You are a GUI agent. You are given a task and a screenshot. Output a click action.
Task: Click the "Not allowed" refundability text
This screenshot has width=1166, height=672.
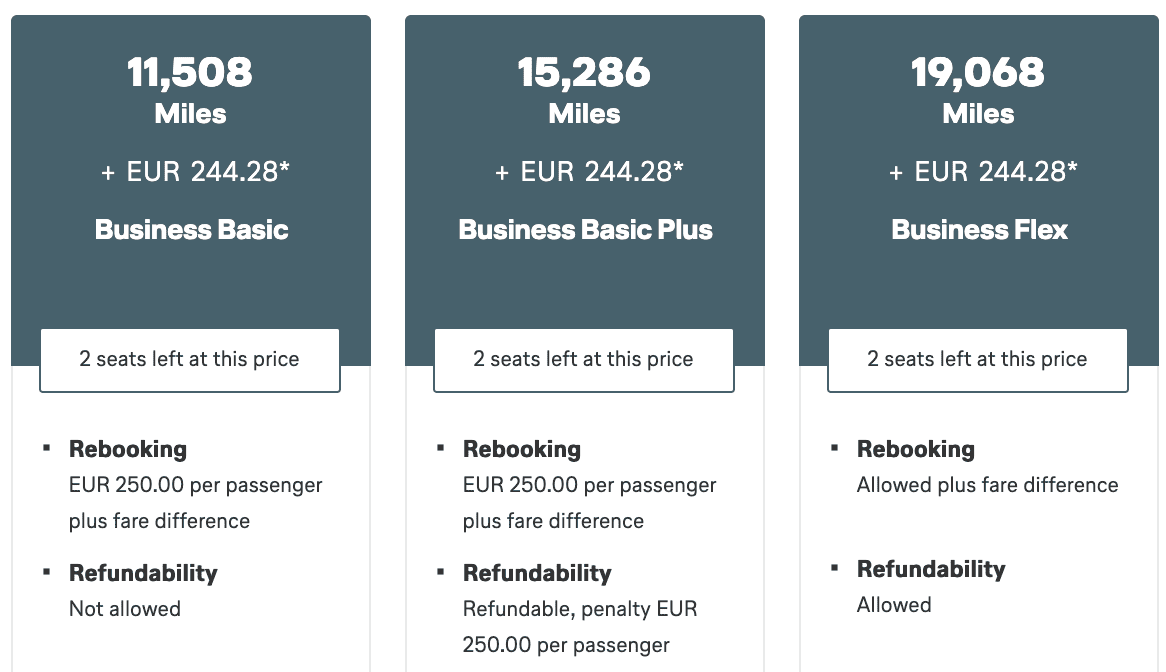coord(125,609)
